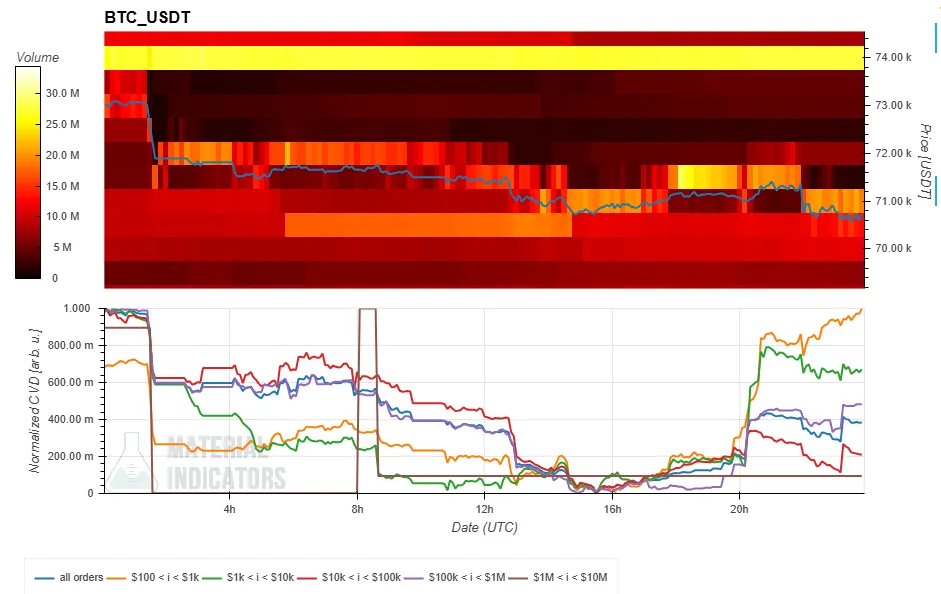Click the Material Indicators flask logo
Screen dimensions: 941x594
click(x=134, y=461)
